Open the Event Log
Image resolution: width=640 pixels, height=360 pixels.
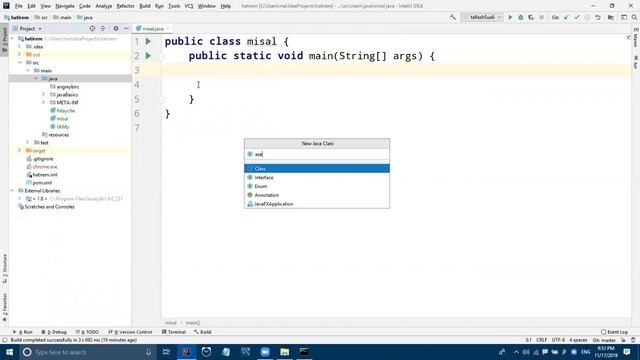(x=614, y=332)
